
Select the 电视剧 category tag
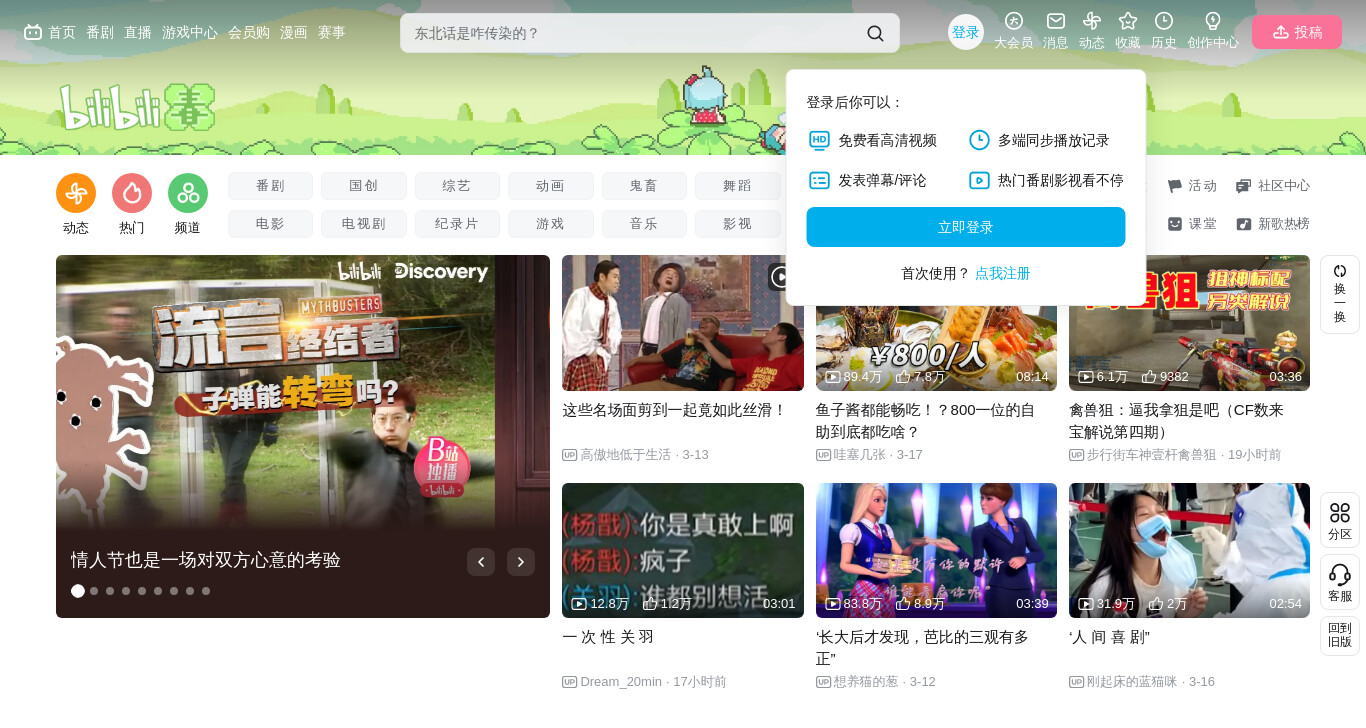coord(364,224)
